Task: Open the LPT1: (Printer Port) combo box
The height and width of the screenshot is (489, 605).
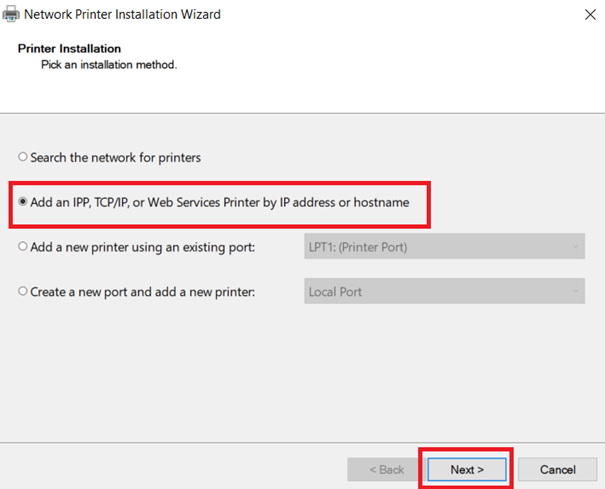Action: [x=444, y=246]
